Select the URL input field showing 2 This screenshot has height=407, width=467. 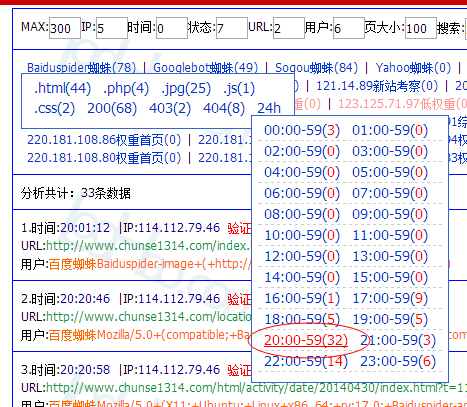pos(289,28)
